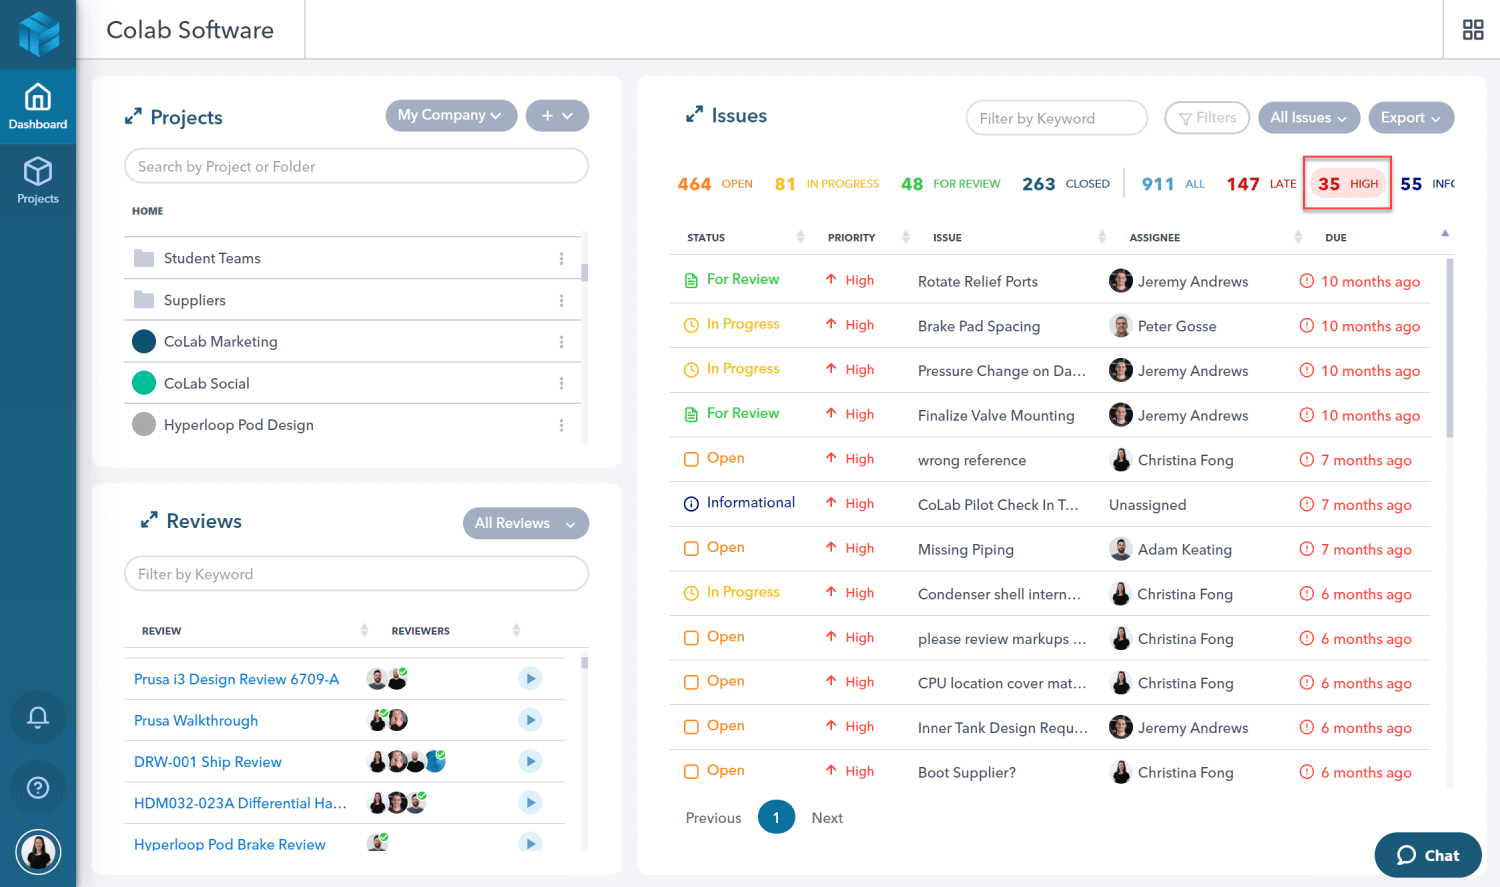The height and width of the screenshot is (887, 1500).
Task: Play the DRW-001 Ship Review
Action: pyautogui.click(x=530, y=762)
